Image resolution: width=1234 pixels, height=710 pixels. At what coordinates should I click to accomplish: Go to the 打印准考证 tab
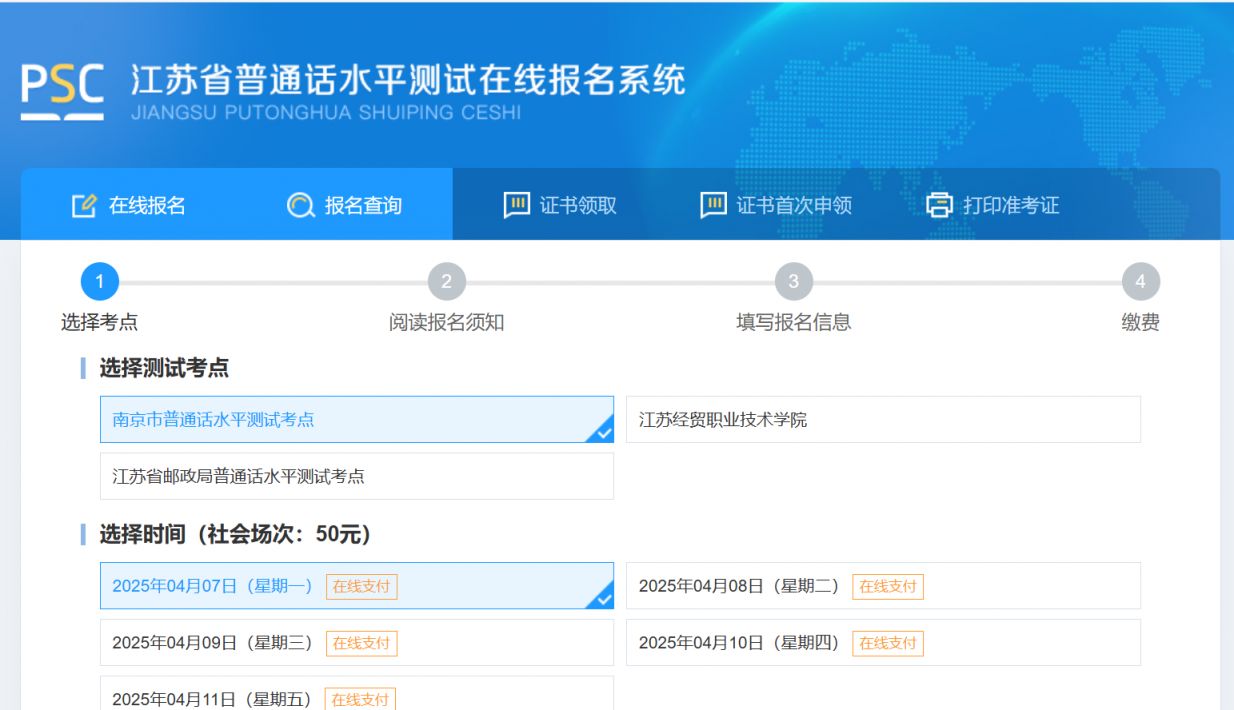(993, 205)
